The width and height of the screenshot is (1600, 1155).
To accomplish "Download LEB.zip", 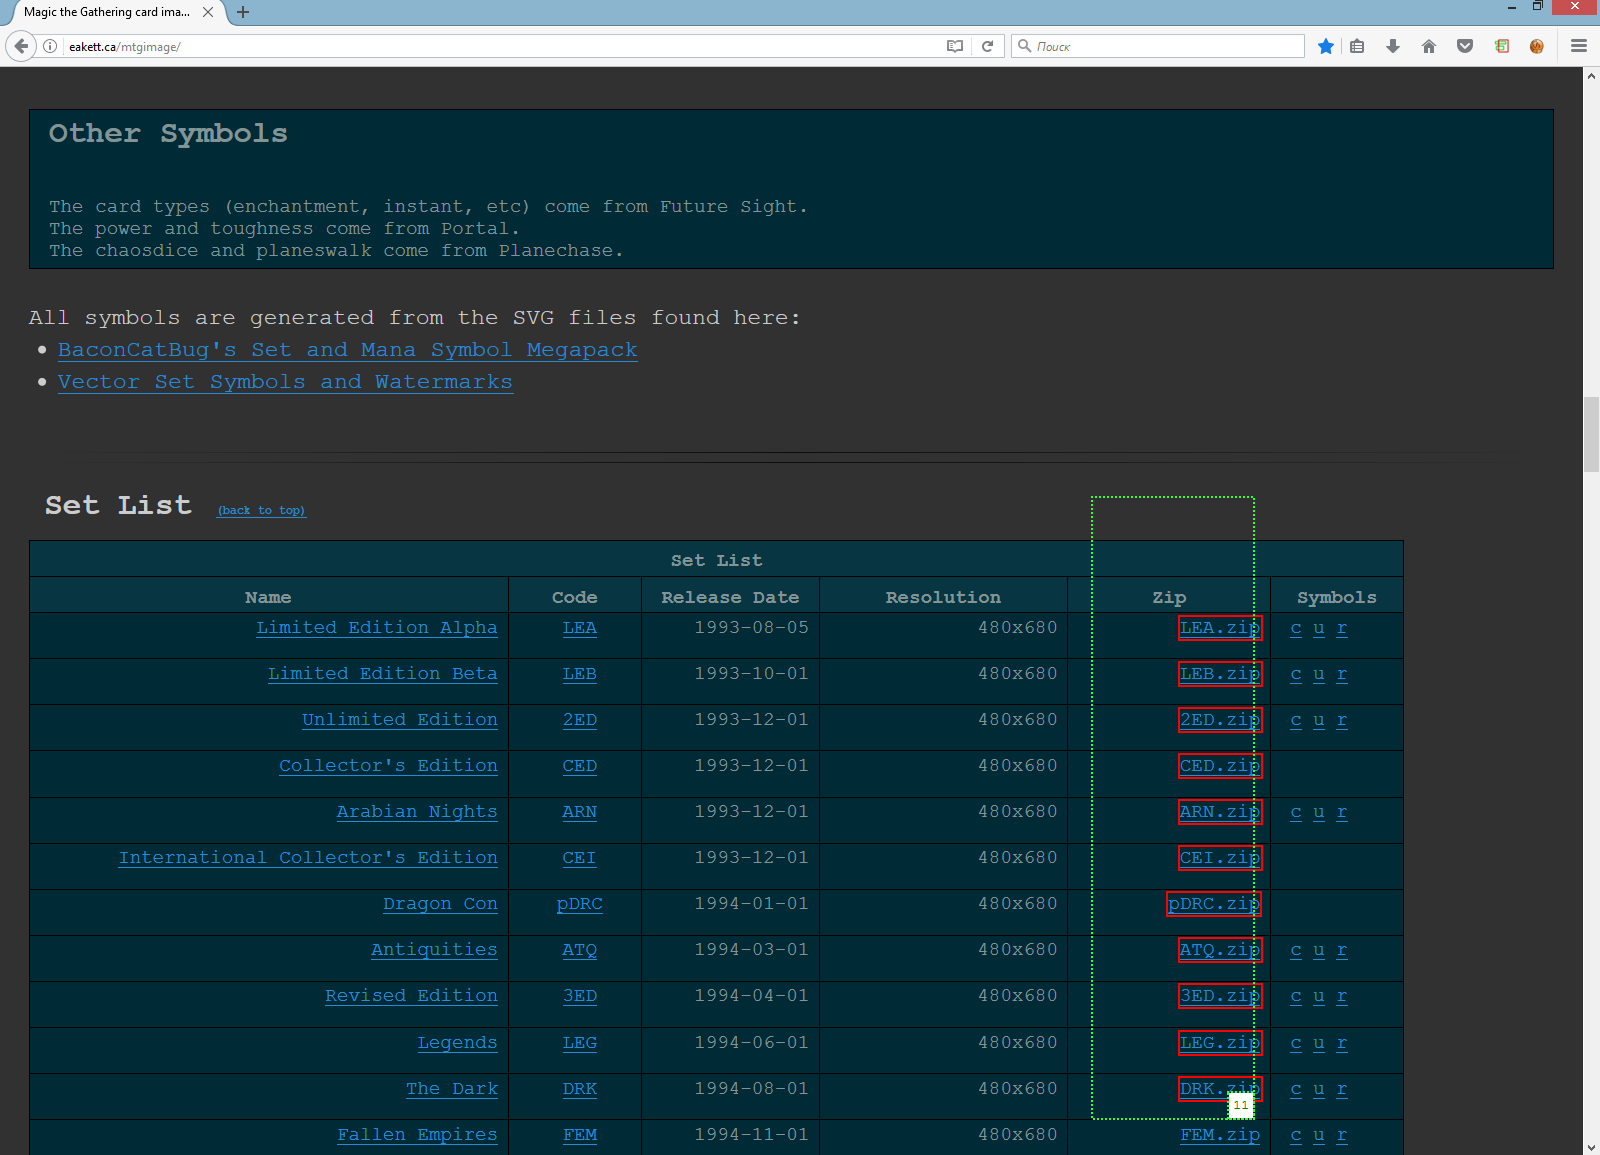I will tap(1220, 674).
